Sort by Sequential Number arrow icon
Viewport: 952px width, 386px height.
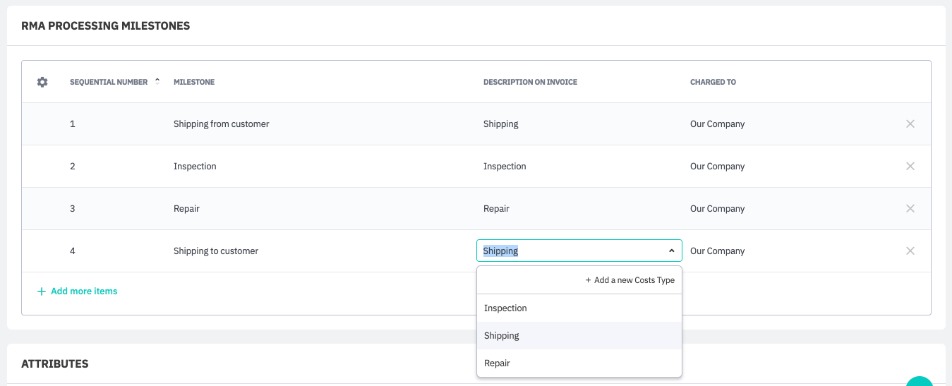pyautogui.click(x=158, y=81)
